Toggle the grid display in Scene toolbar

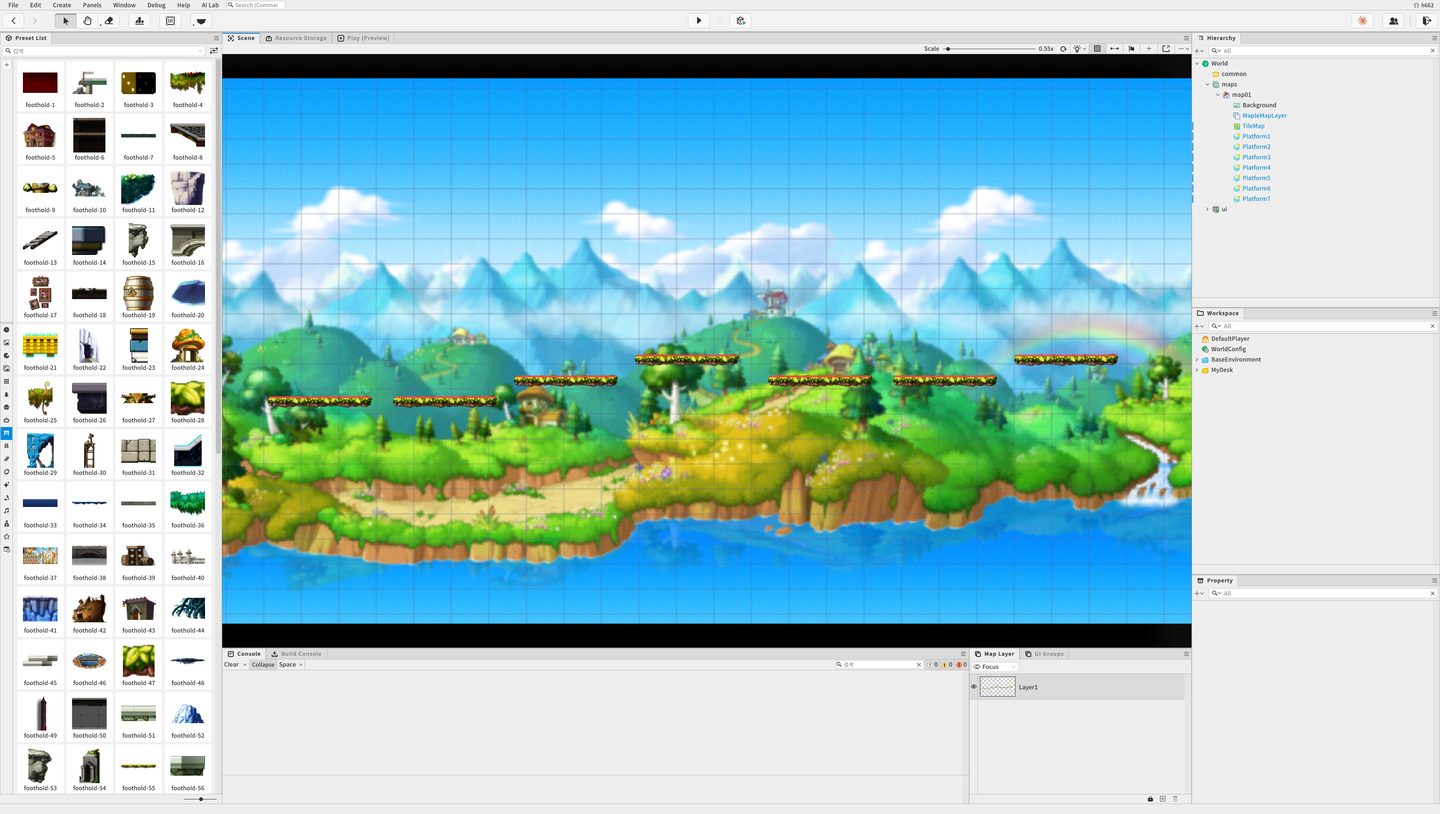click(x=1097, y=48)
